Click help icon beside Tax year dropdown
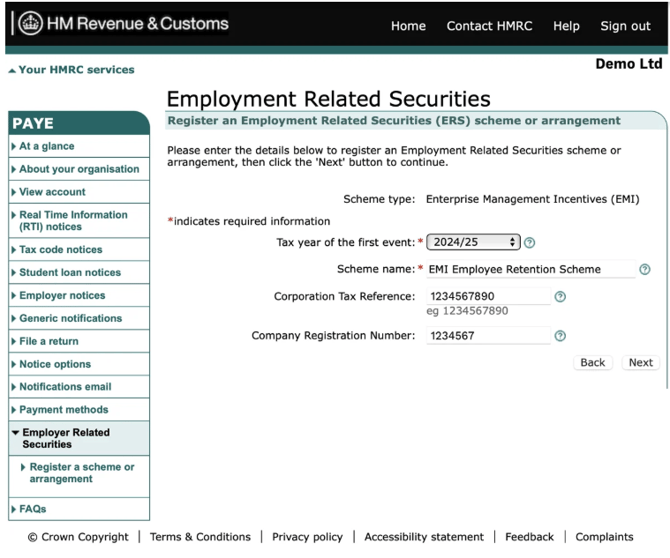The image size is (670, 558). pos(530,242)
